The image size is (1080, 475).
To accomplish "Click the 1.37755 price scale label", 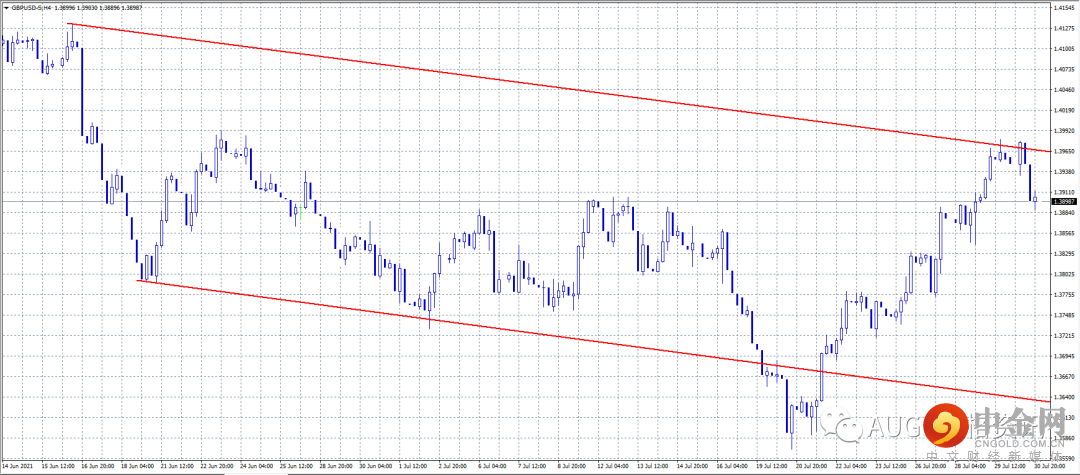I will coord(1065,295).
